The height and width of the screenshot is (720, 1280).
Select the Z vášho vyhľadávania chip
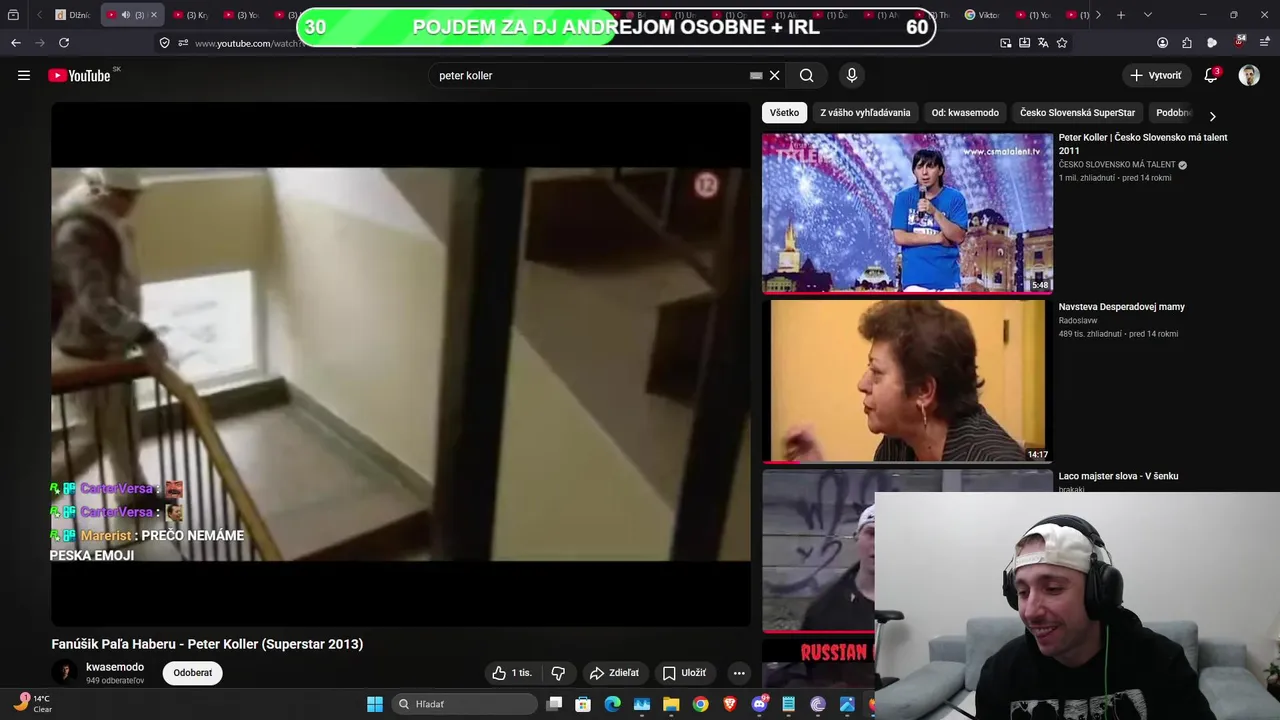click(x=865, y=113)
